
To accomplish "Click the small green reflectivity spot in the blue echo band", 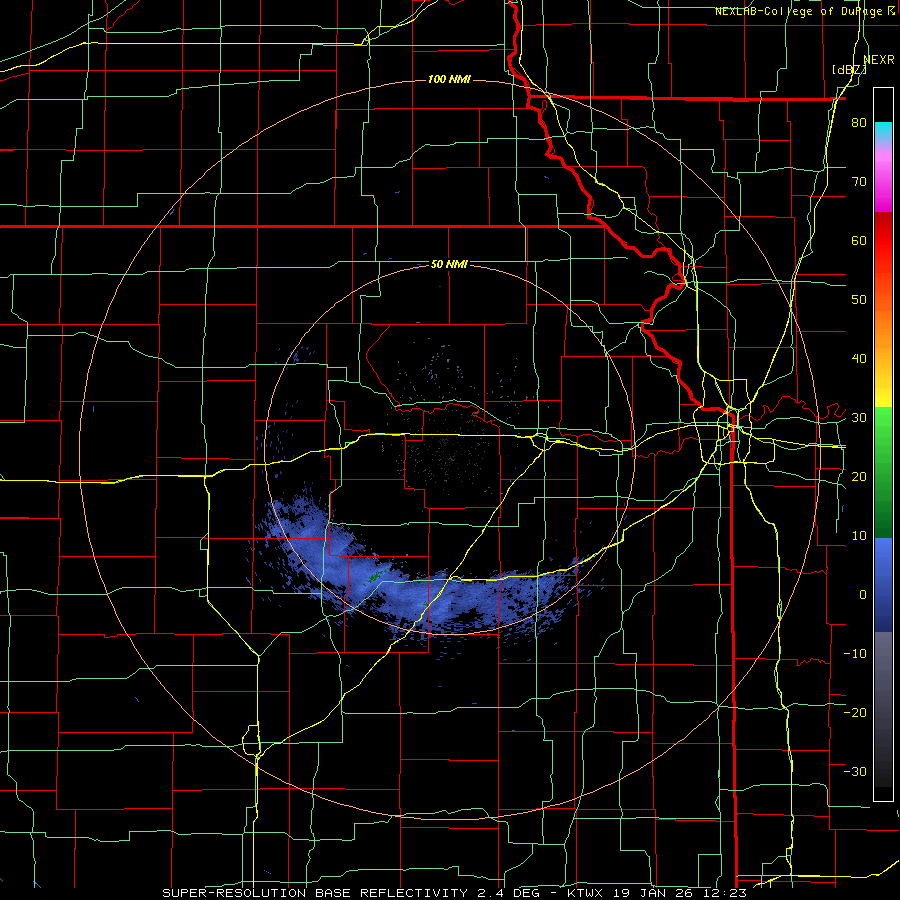I will 374,576.
